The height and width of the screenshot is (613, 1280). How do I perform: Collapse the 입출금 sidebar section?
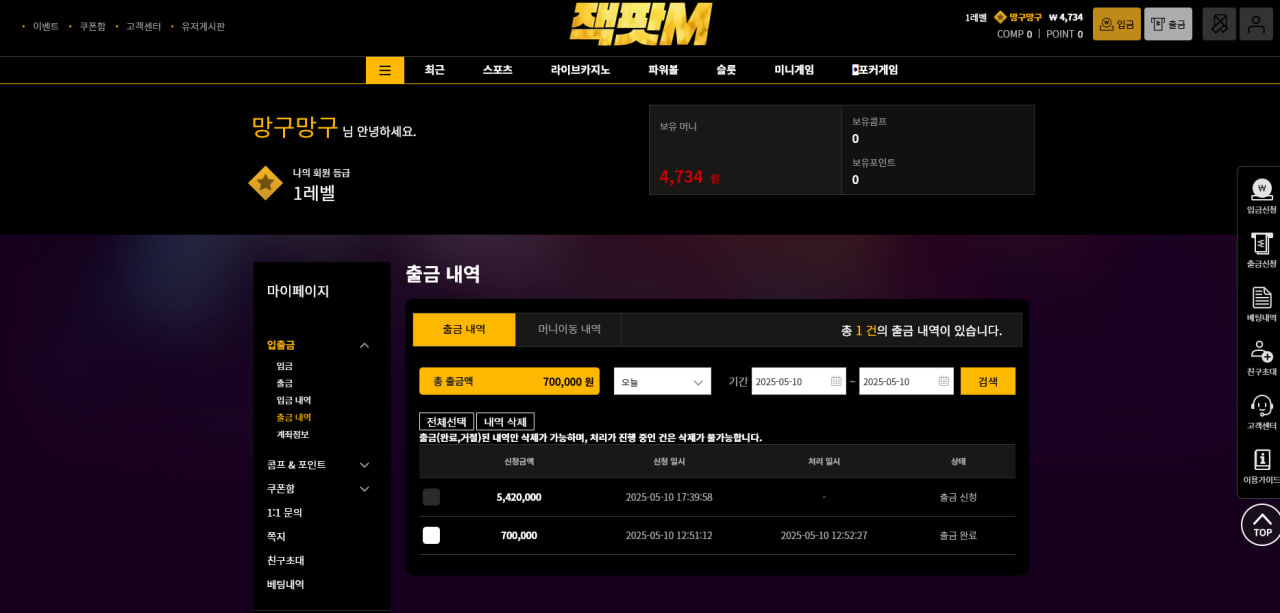tap(364, 345)
